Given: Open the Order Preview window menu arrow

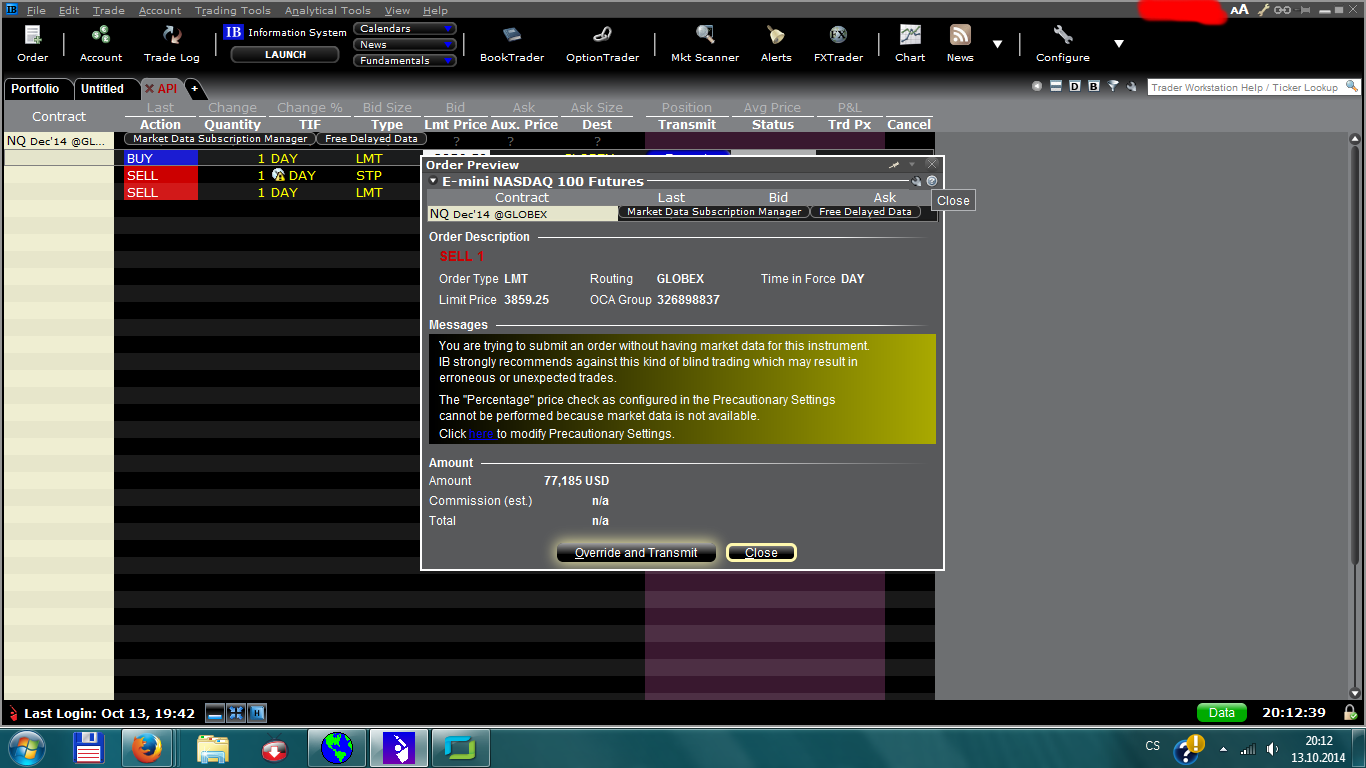Looking at the screenshot, I should click(x=912, y=164).
